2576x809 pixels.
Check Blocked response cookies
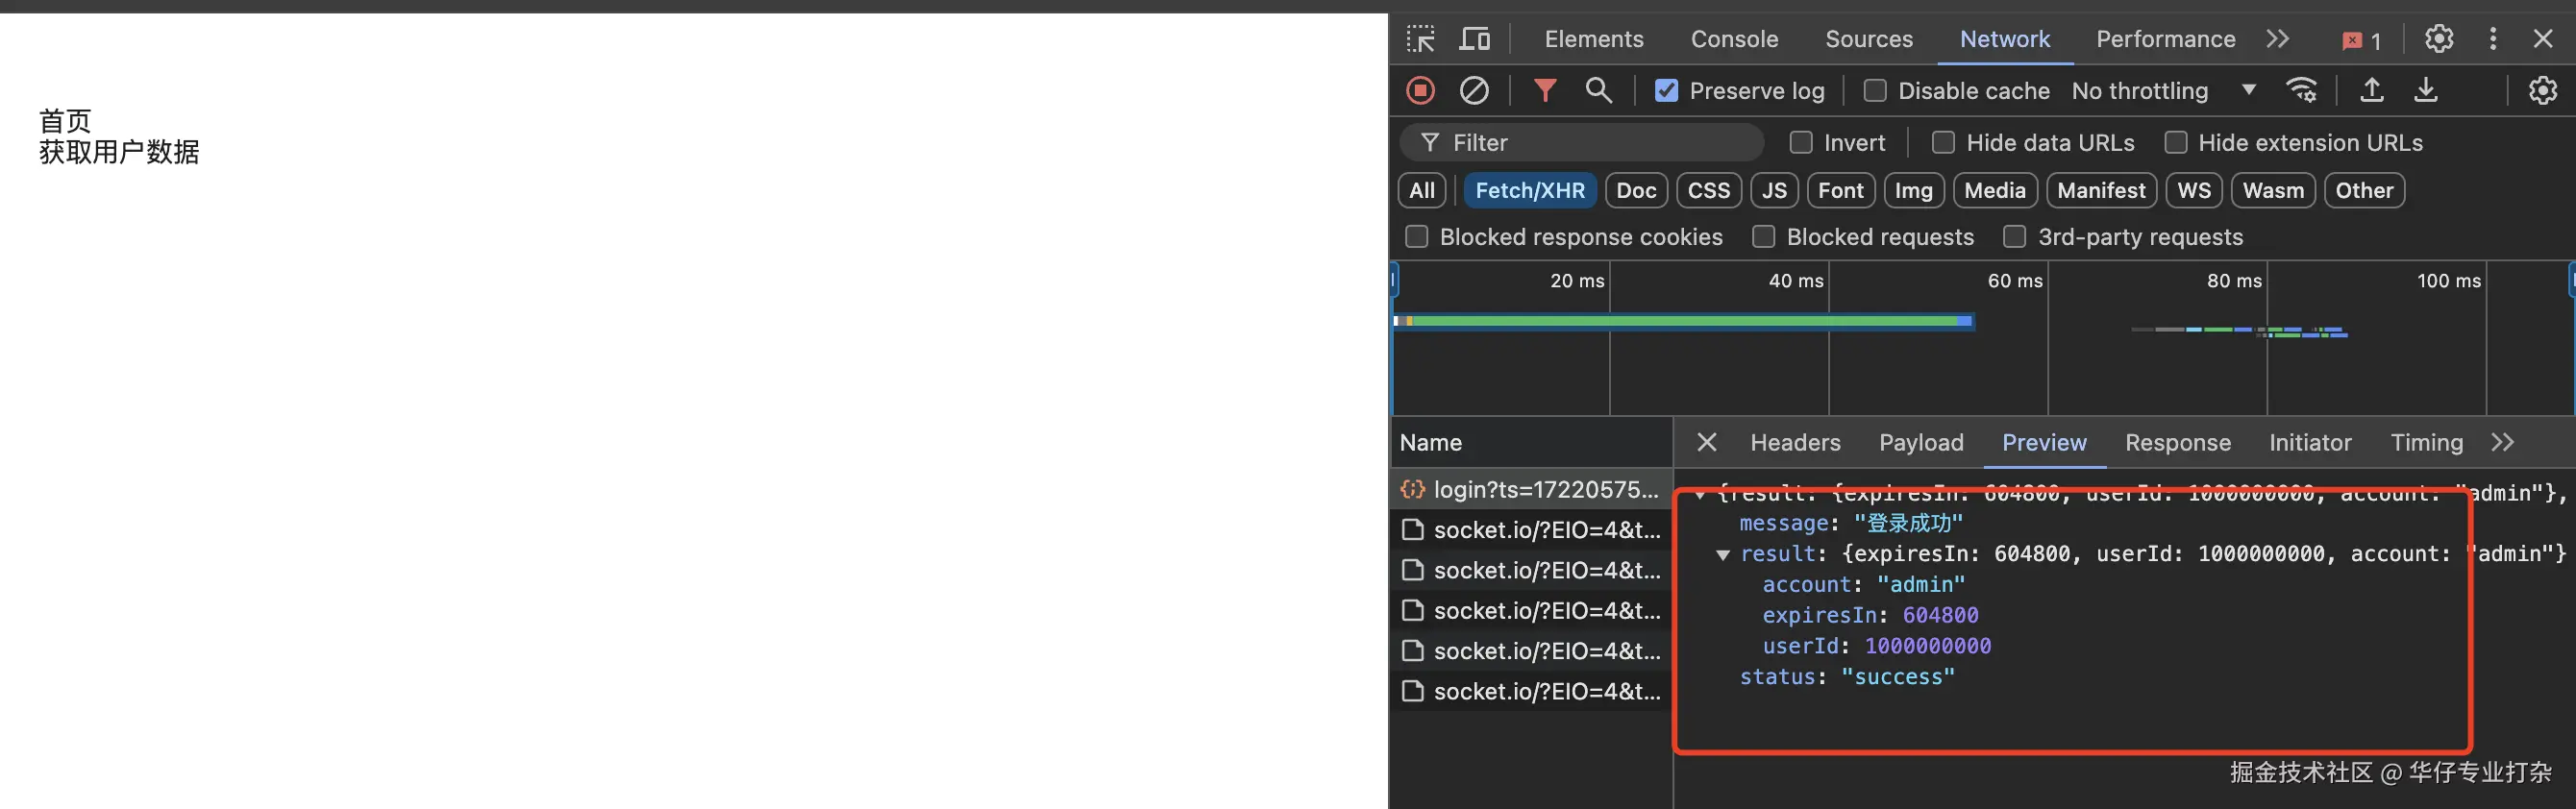[1416, 237]
